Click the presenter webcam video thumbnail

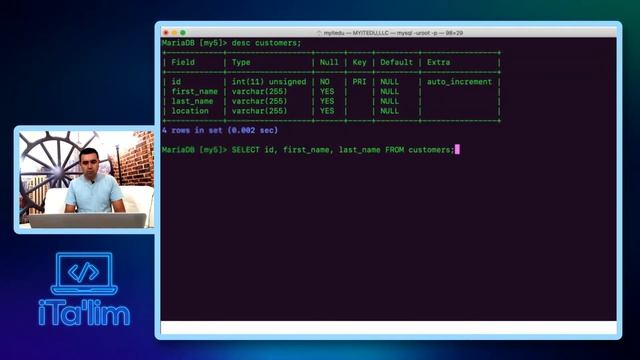86,180
